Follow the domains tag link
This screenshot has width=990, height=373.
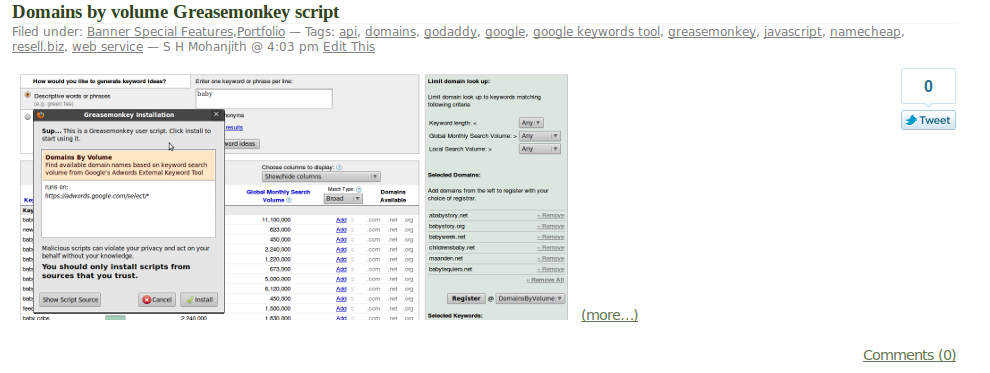[x=390, y=32]
